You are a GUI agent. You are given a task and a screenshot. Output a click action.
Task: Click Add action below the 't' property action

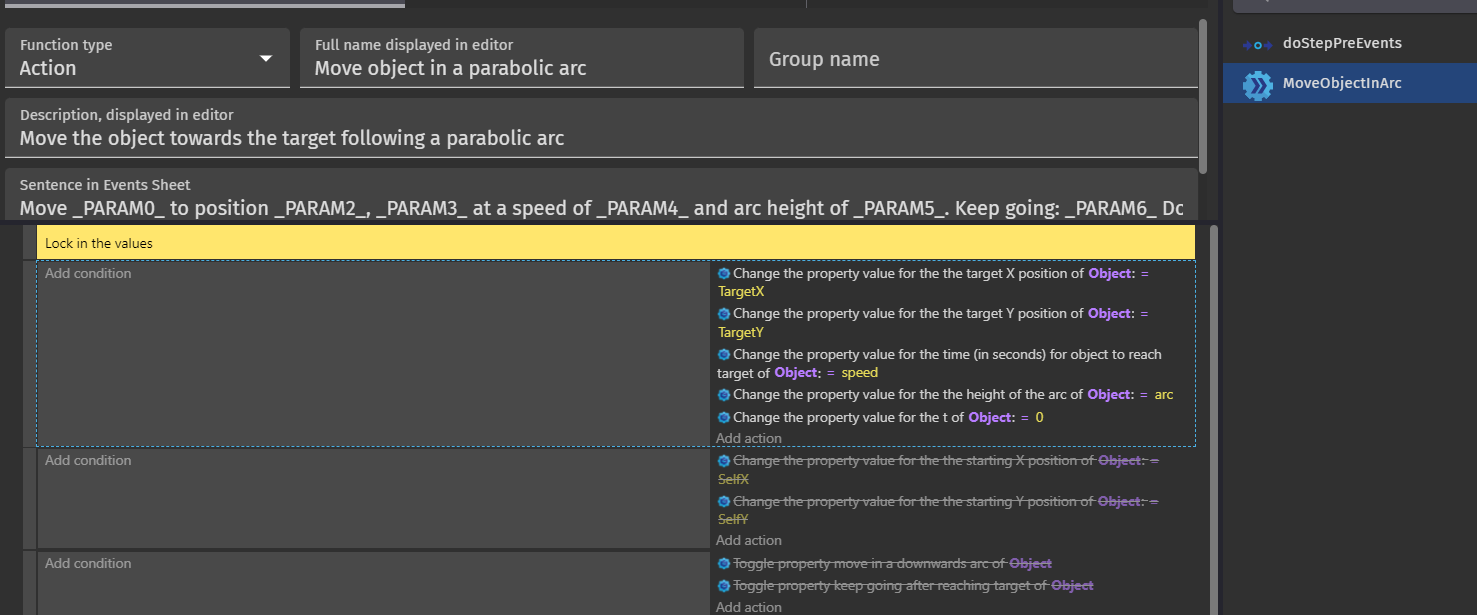pyautogui.click(x=748, y=438)
